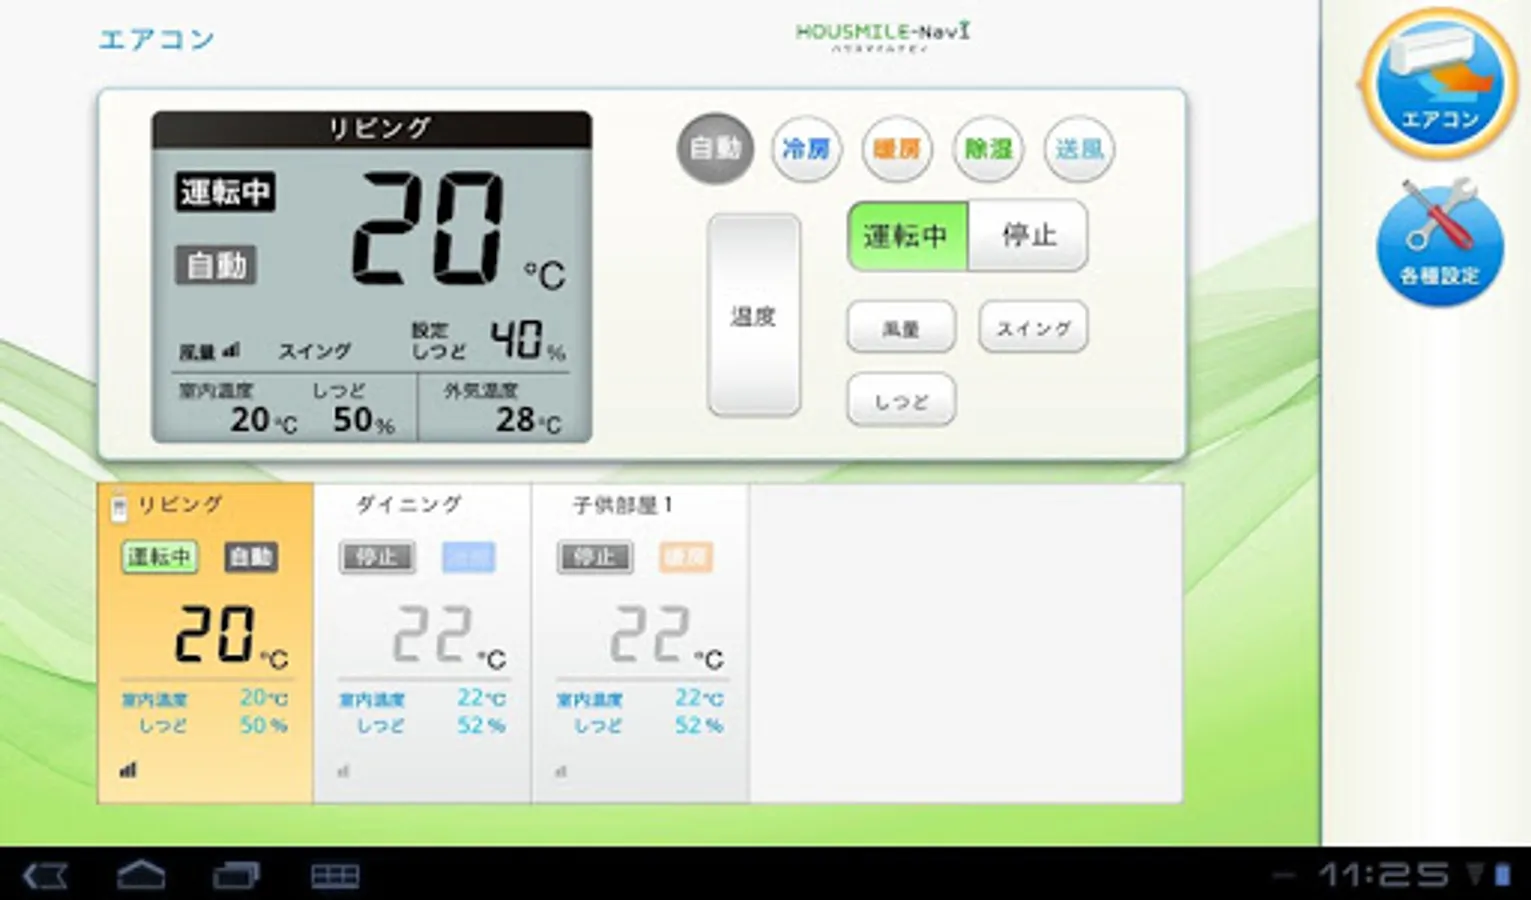The height and width of the screenshot is (900, 1531).
Task: Select 自動 auto mode
Action: coord(715,149)
